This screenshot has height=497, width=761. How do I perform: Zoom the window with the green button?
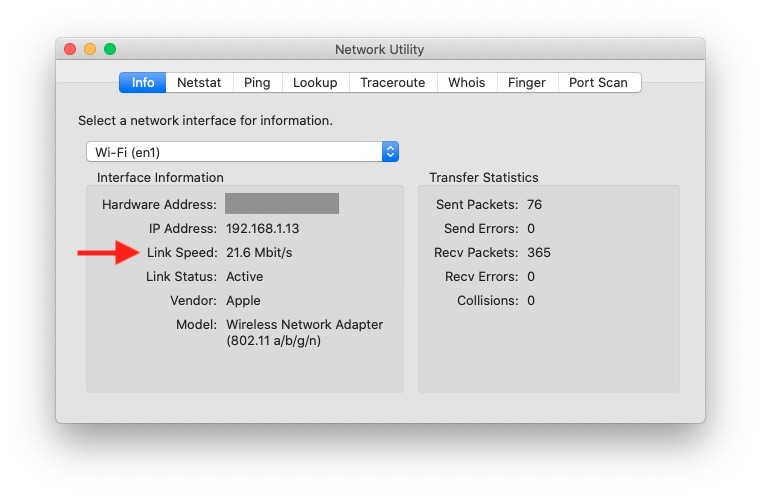click(x=110, y=49)
